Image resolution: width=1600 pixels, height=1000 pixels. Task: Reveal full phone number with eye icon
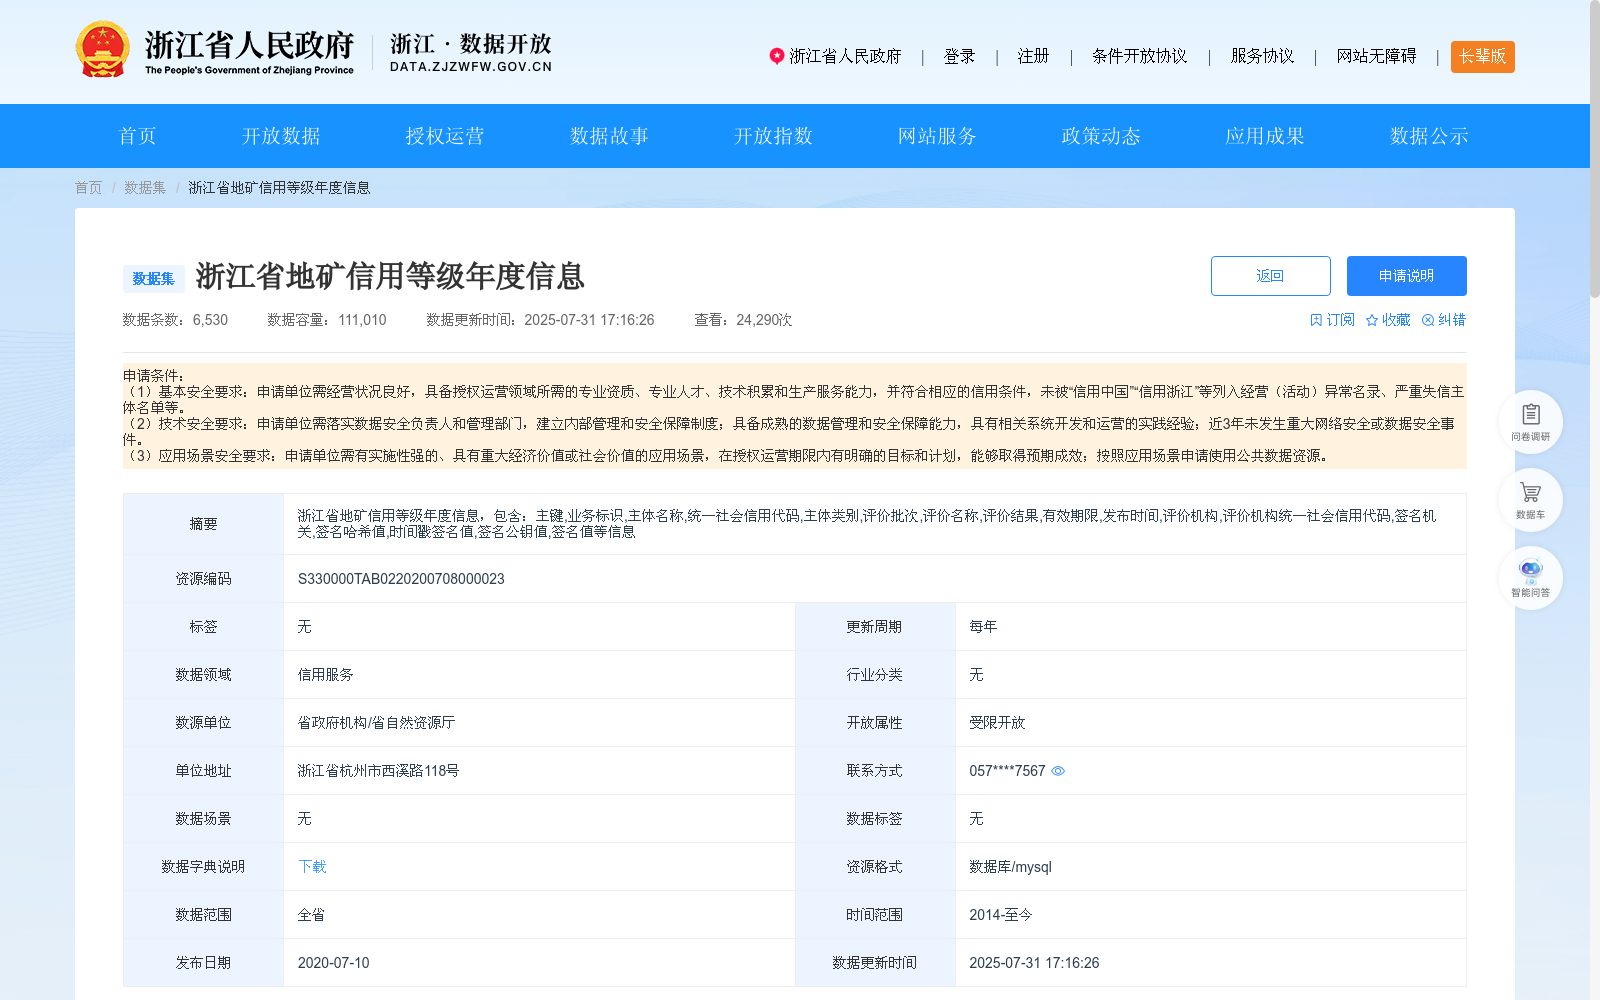(1058, 771)
